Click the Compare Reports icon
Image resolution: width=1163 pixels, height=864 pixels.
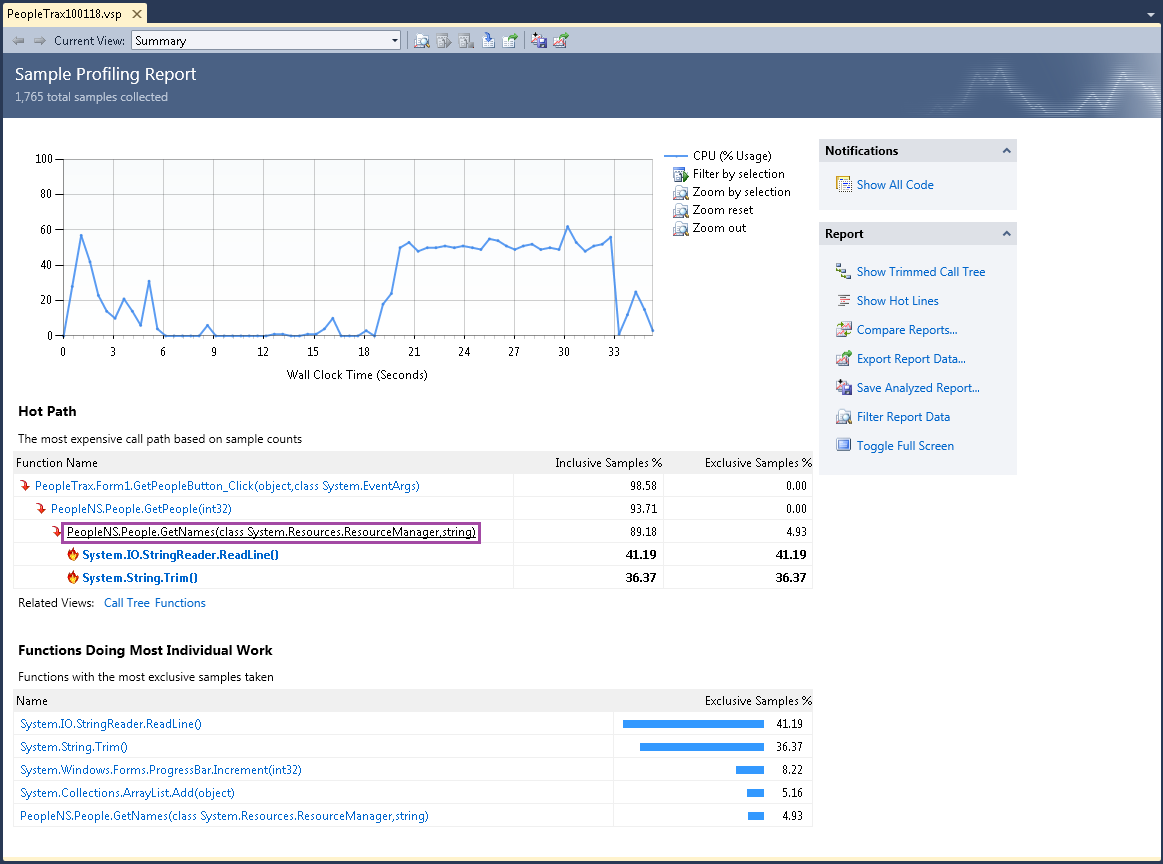tap(843, 330)
